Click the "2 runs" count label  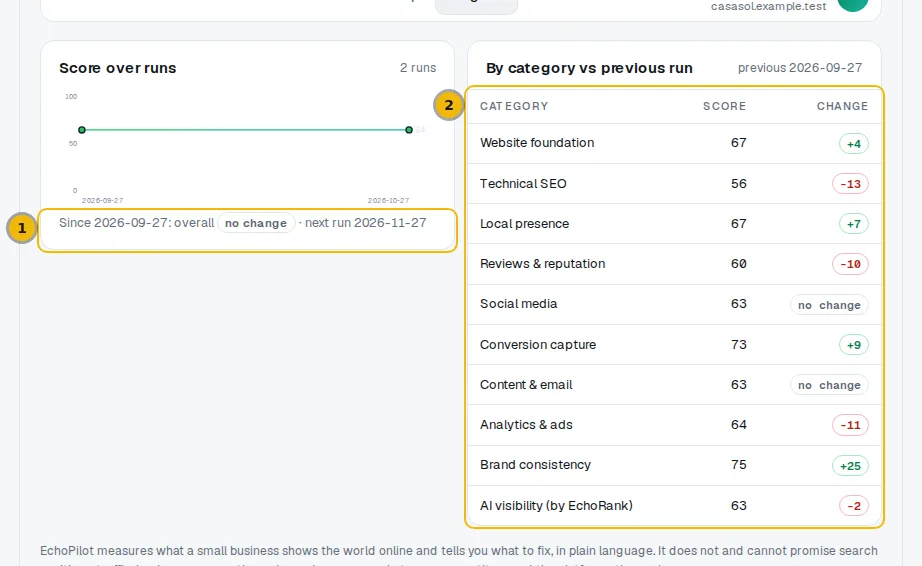tap(418, 68)
